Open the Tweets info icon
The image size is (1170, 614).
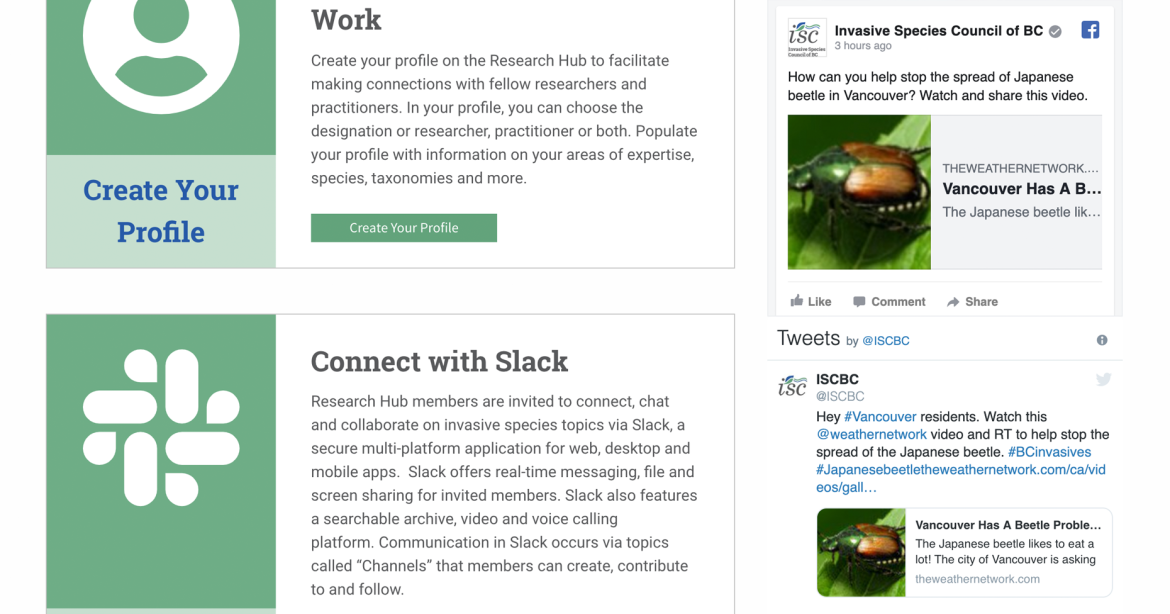[x=1102, y=340]
